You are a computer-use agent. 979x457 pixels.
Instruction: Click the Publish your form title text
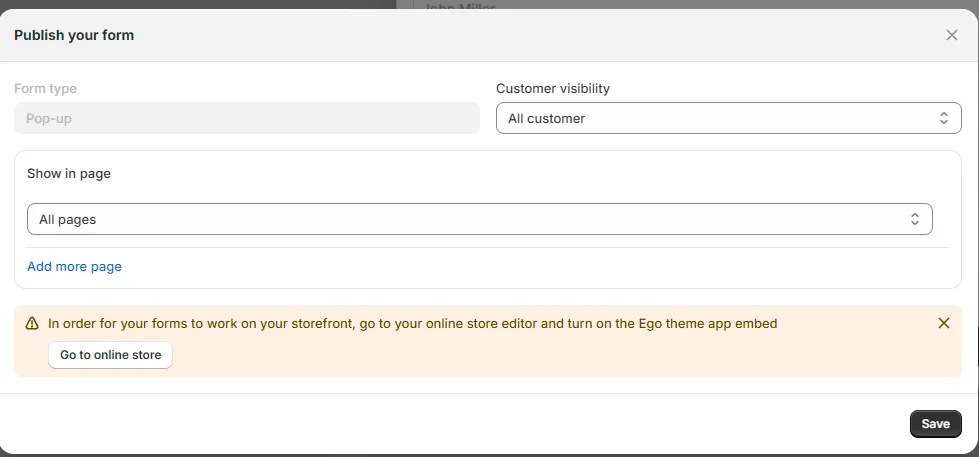(74, 35)
